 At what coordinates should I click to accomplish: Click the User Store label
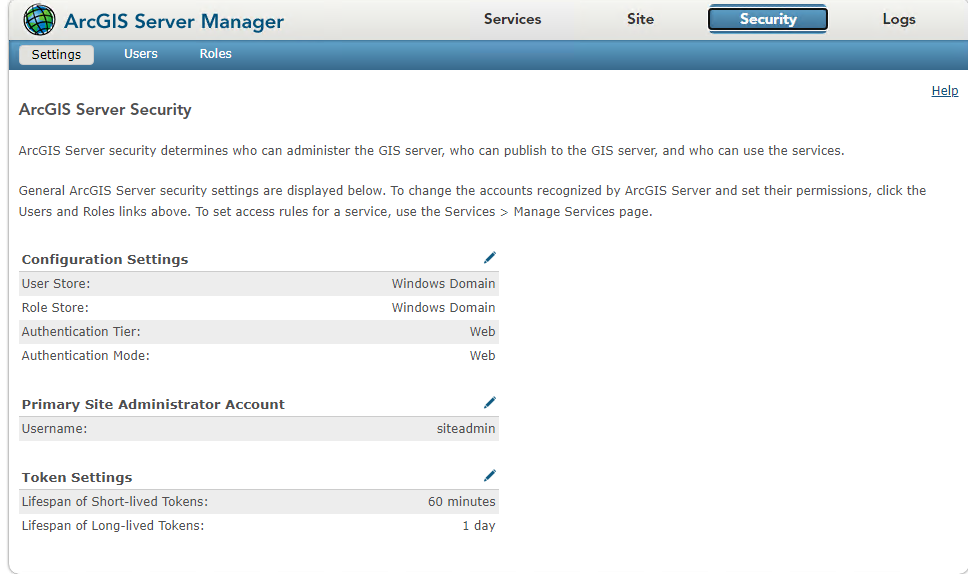tap(56, 283)
